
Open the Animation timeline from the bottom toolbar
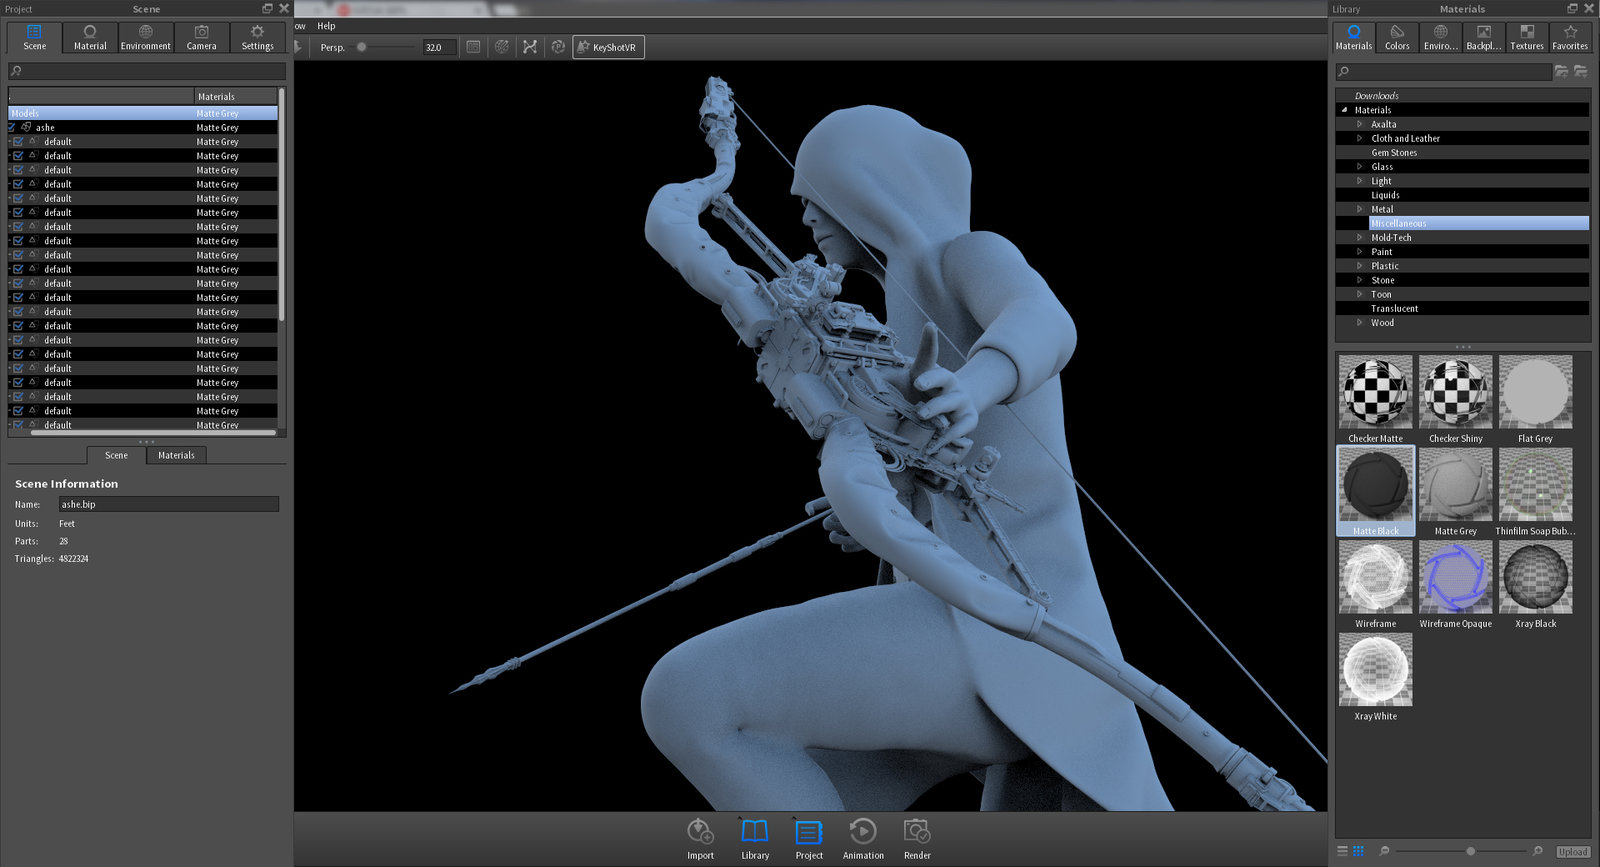coord(863,839)
